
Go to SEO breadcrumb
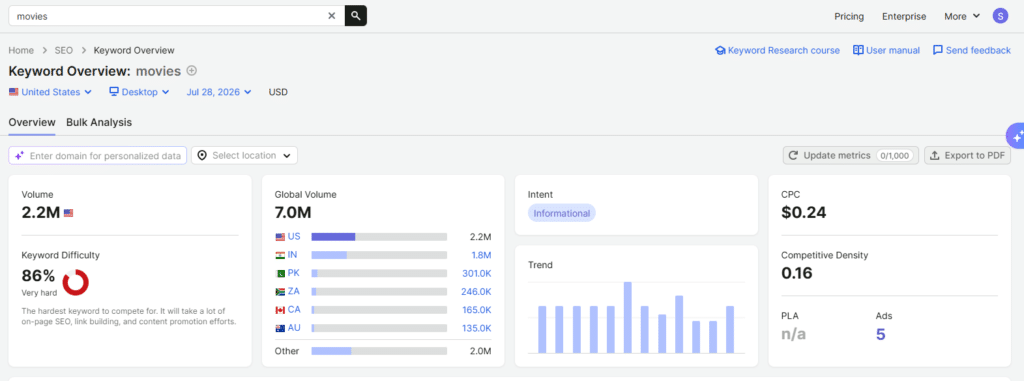tap(64, 50)
